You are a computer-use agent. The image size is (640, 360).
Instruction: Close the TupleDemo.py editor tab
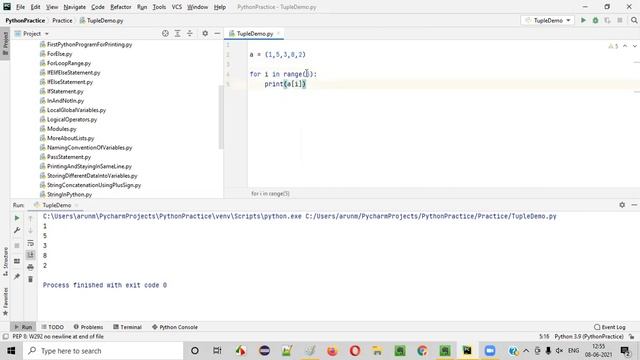(x=279, y=33)
